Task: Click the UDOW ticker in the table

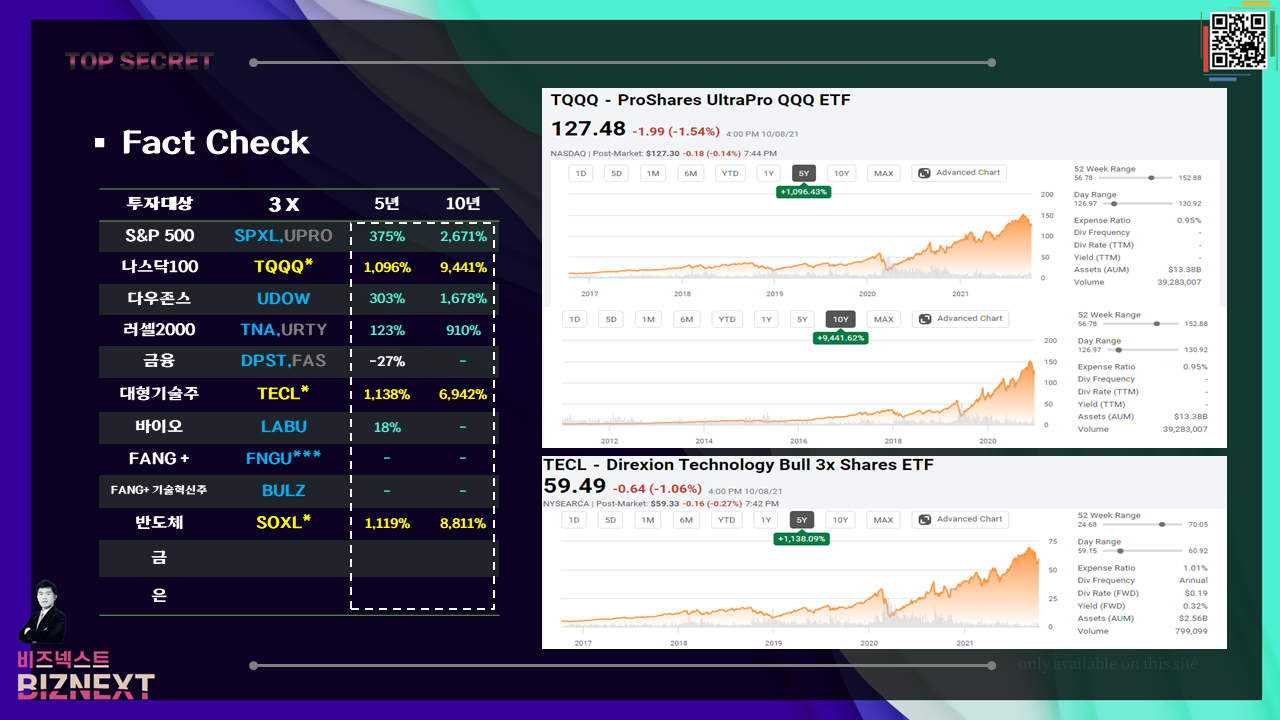Action: coord(283,298)
